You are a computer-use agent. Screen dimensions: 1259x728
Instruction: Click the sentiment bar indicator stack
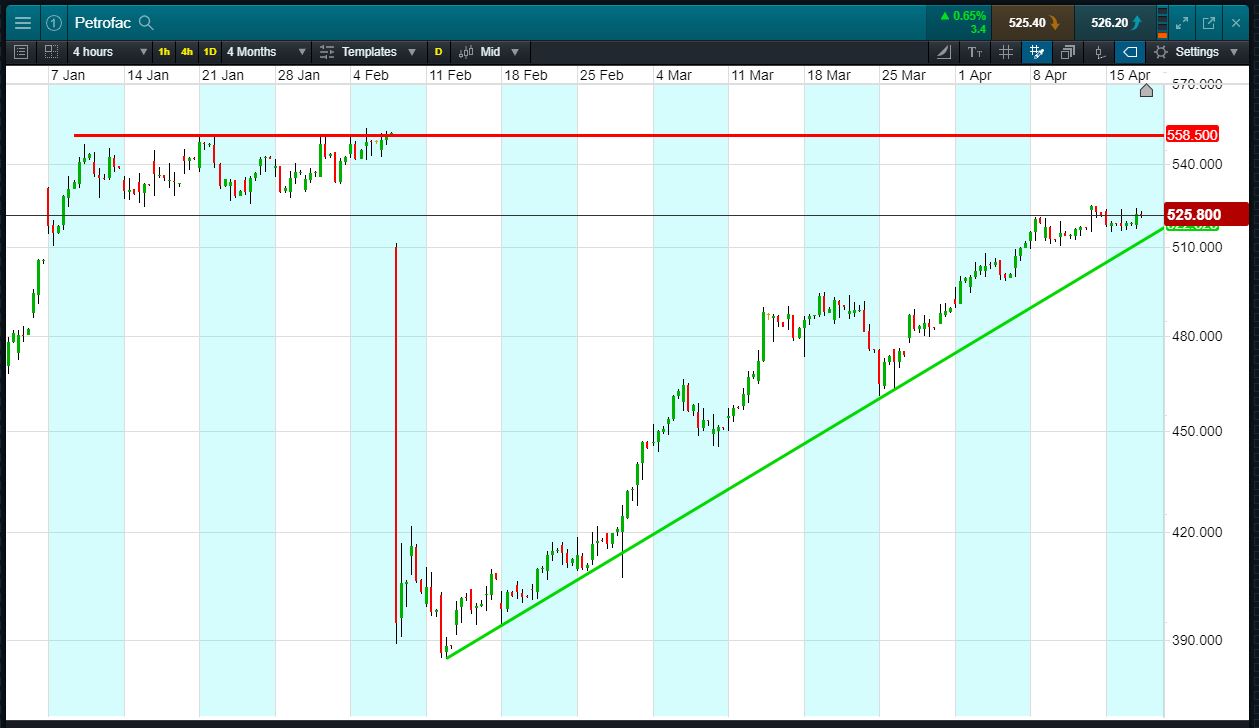point(1161,22)
